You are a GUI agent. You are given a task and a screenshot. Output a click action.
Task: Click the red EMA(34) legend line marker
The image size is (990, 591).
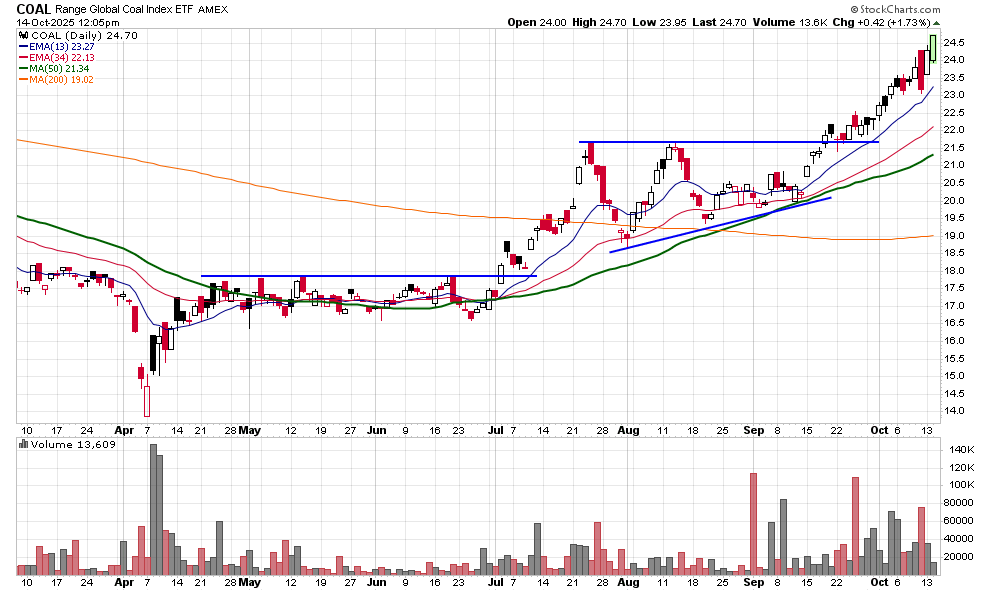click(x=25, y=58)
